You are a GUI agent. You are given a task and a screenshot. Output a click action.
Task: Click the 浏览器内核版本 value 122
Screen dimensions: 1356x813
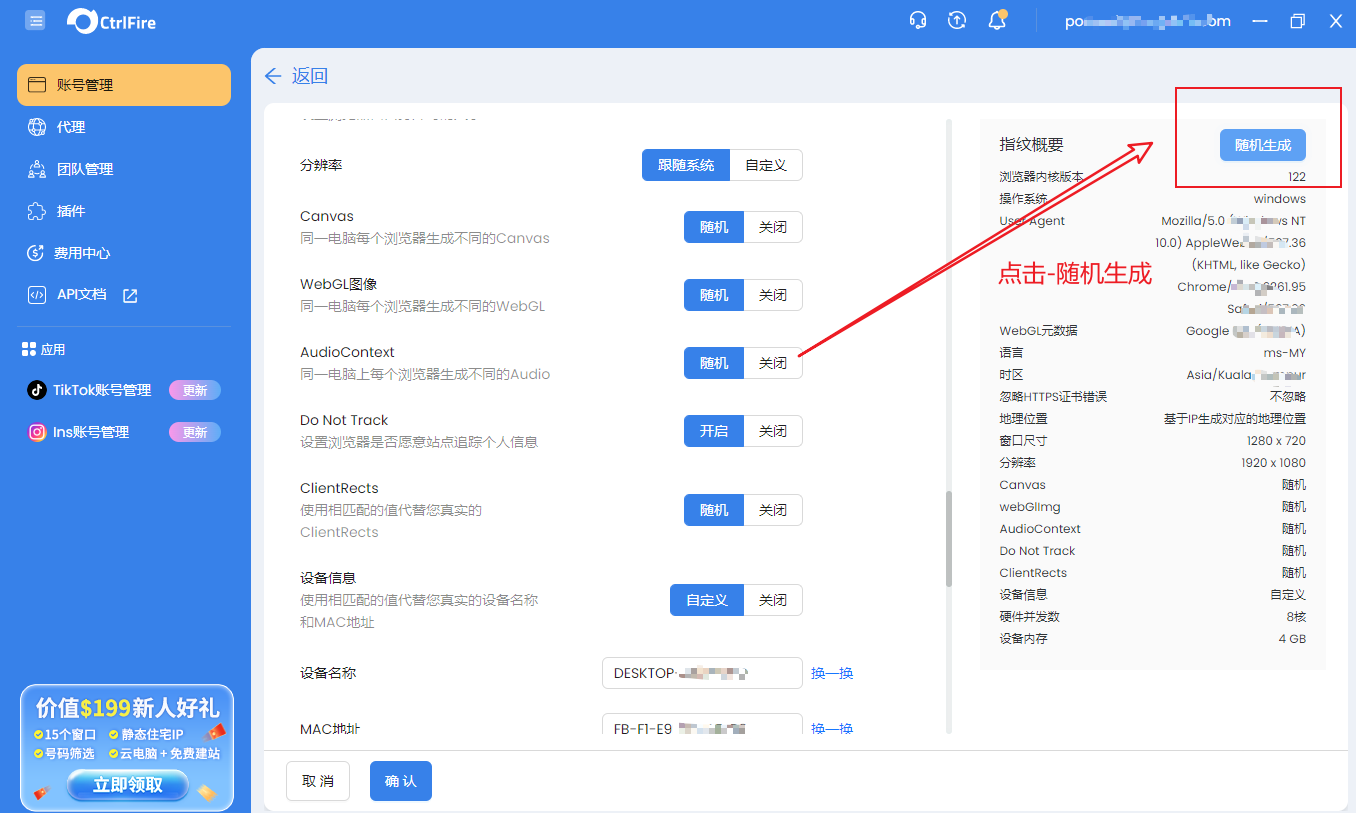(x=1296, y=177)
